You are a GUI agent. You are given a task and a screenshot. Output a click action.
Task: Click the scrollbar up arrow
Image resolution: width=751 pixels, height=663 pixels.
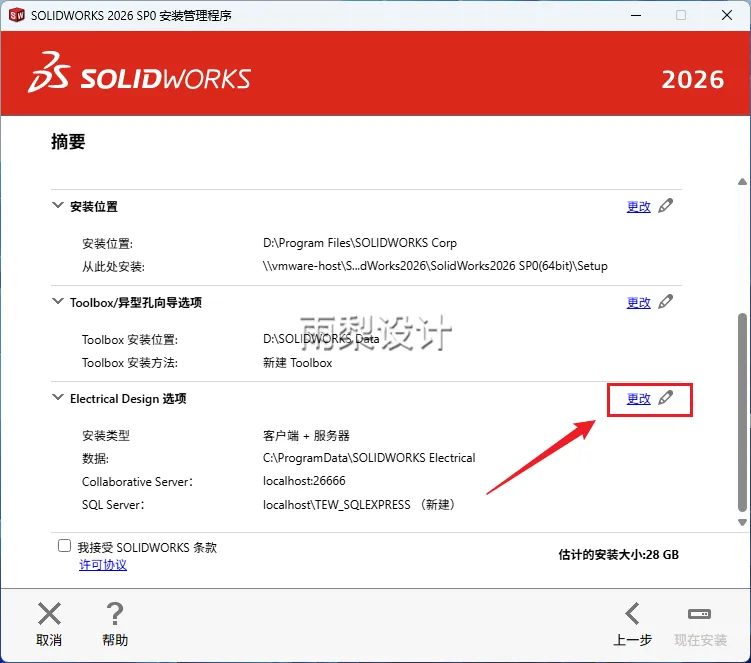pos(742,182)
